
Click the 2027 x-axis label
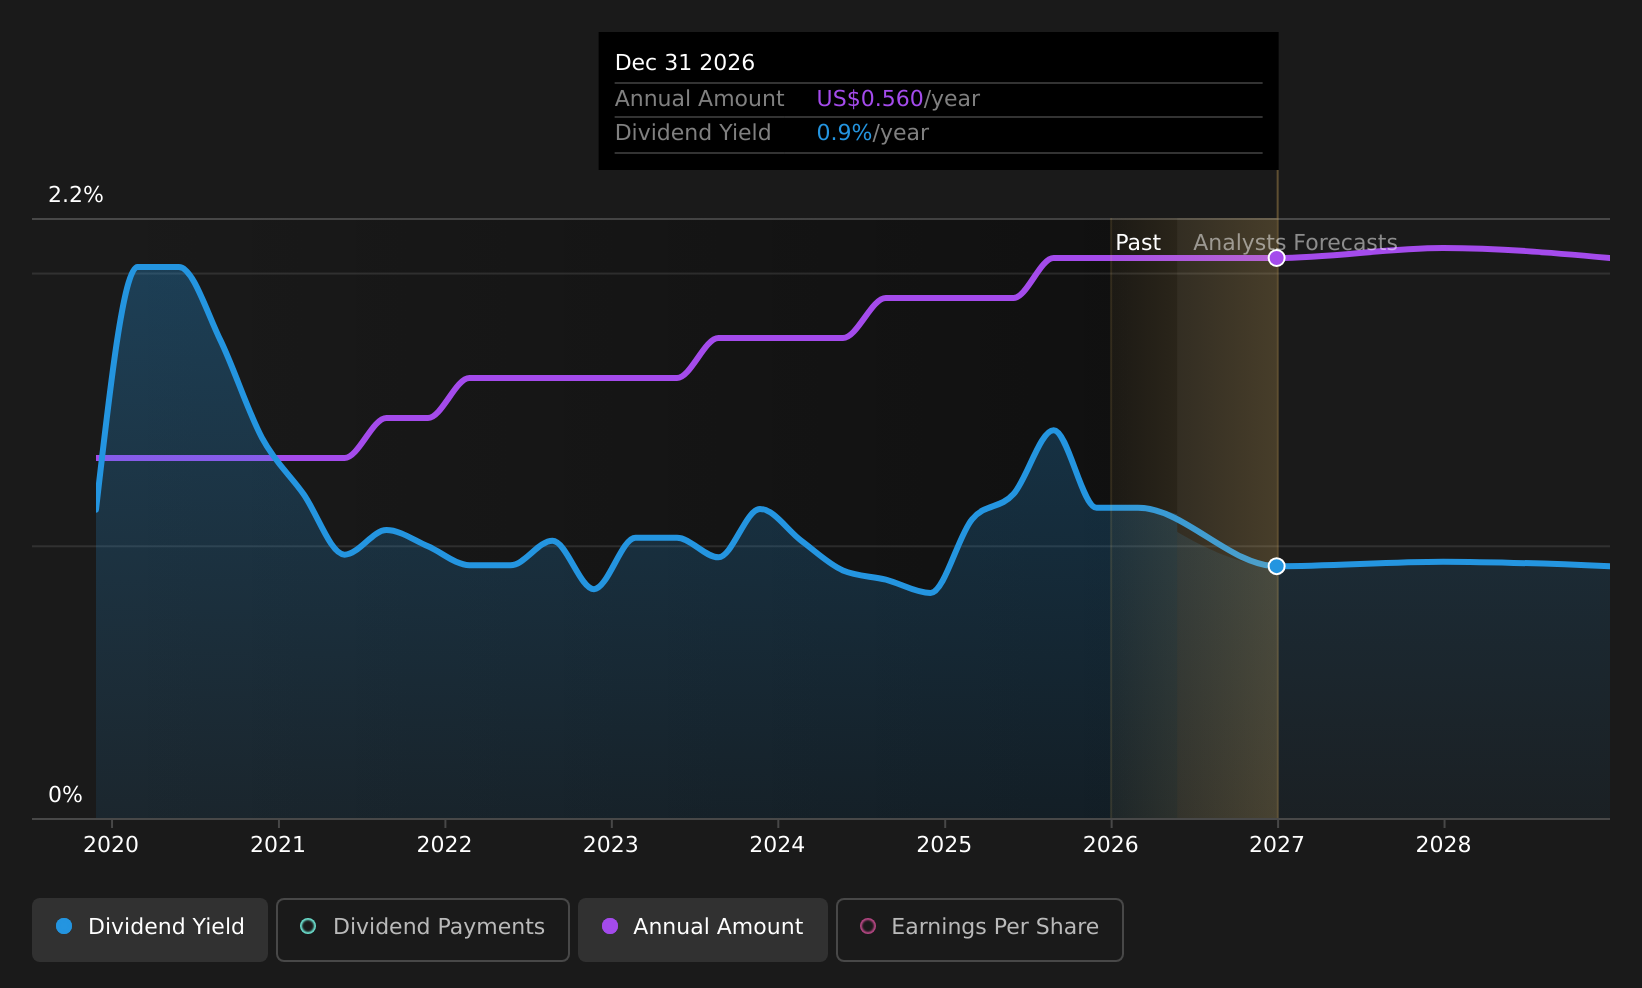click(x=1276, y=845)
